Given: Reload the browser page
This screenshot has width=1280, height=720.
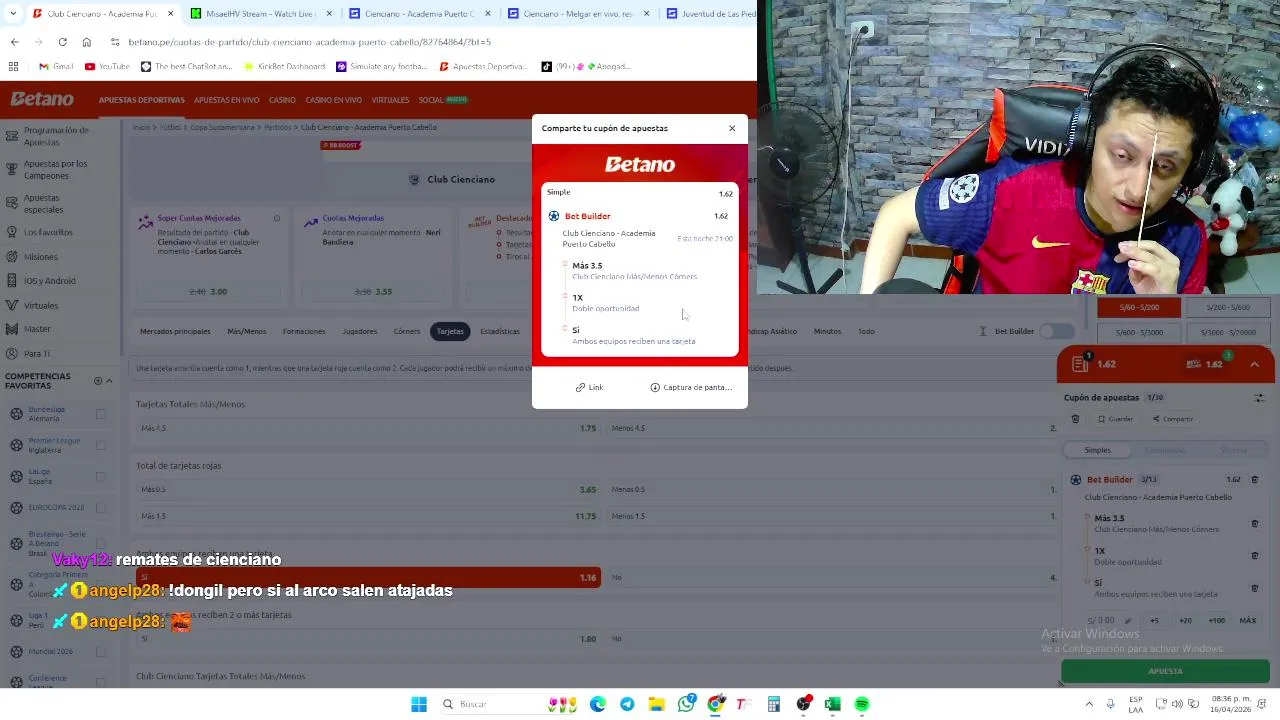Looking at the screenshot, I should [62, 42].
